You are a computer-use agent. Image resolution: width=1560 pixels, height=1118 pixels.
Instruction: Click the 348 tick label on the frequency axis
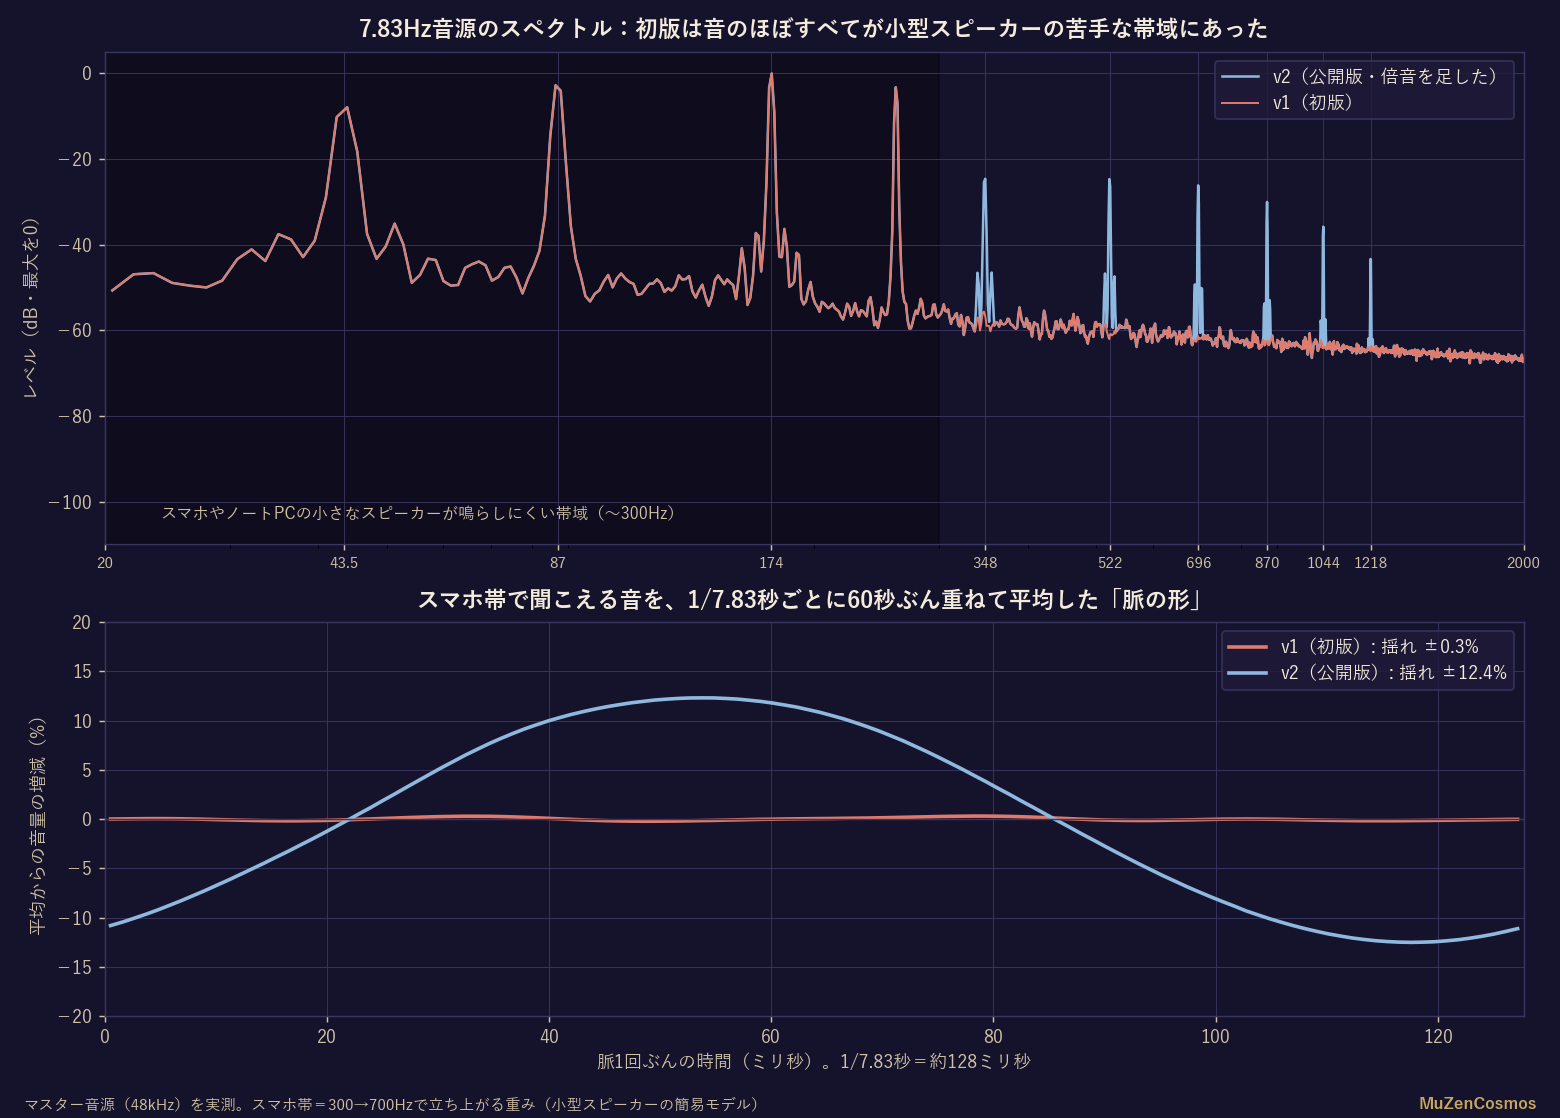click(985, 563)
